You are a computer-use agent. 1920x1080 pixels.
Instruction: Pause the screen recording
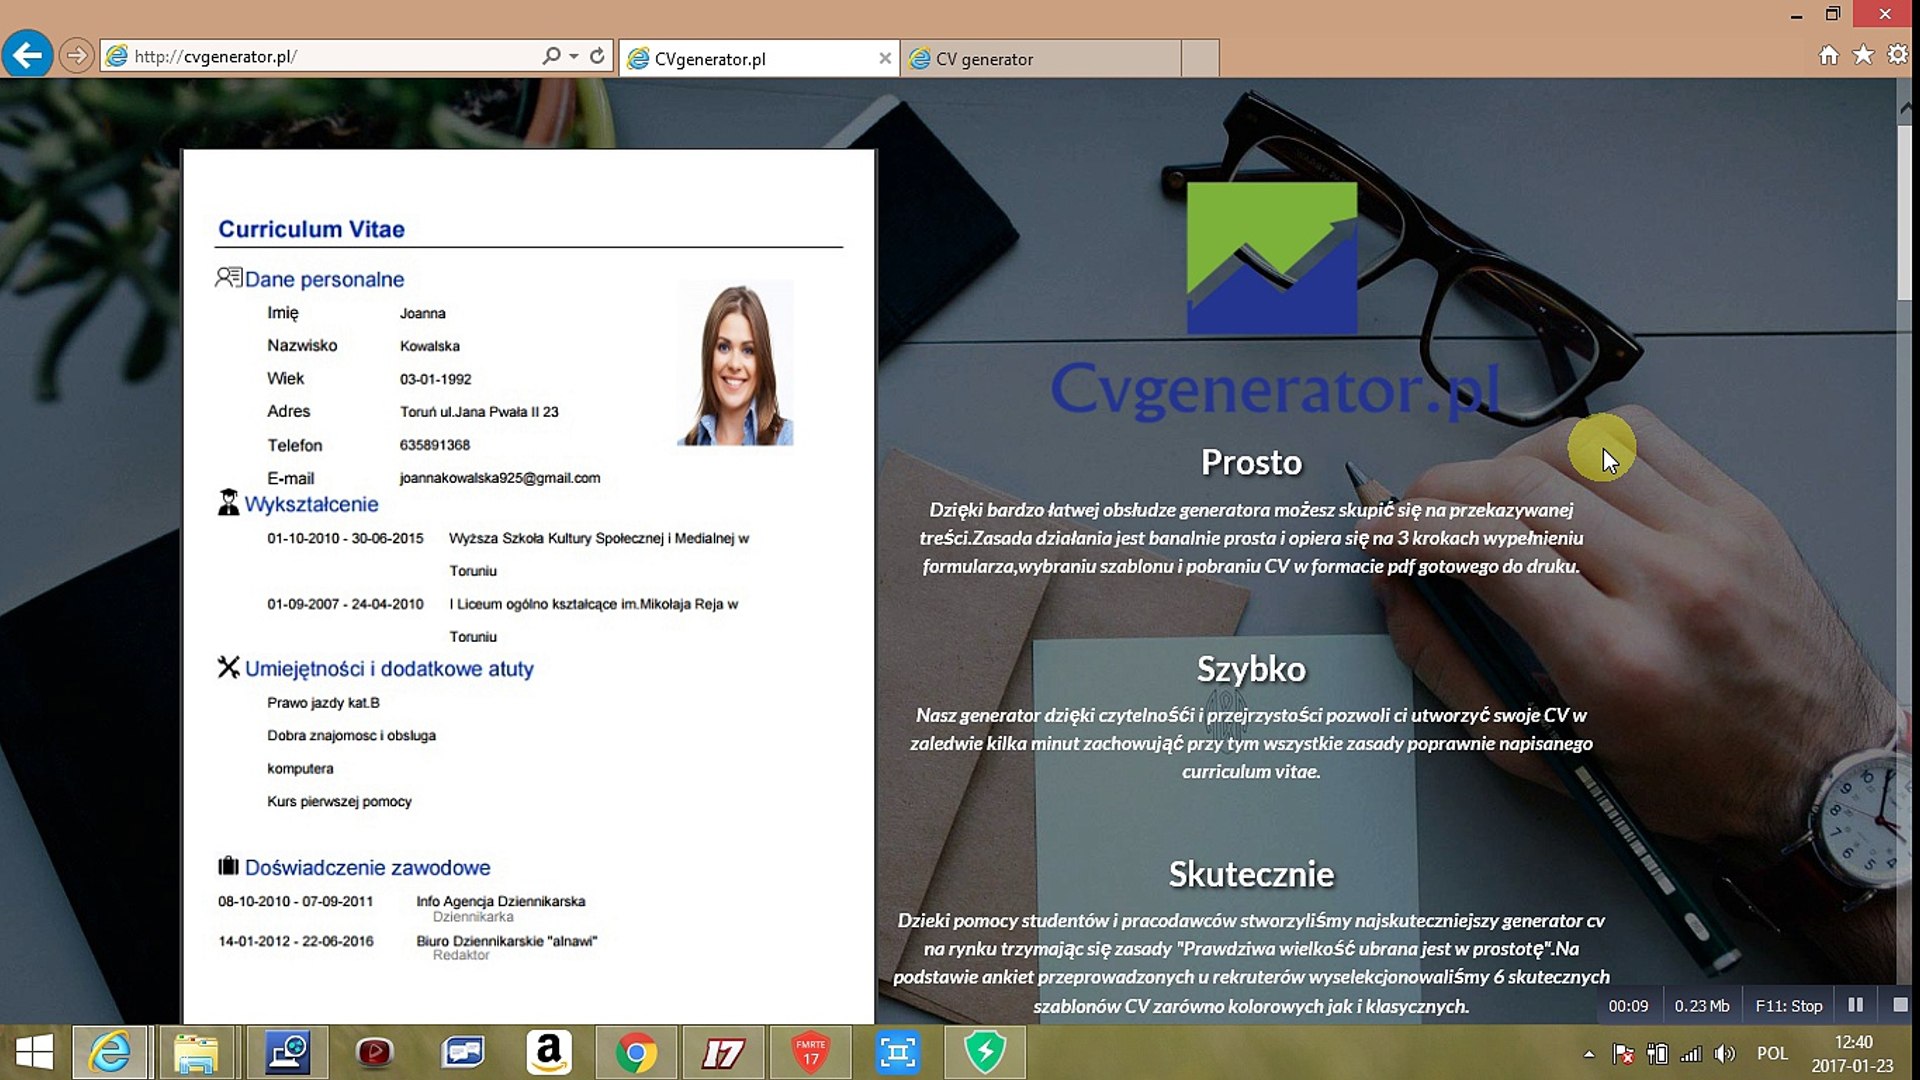pos(1855,1005)
